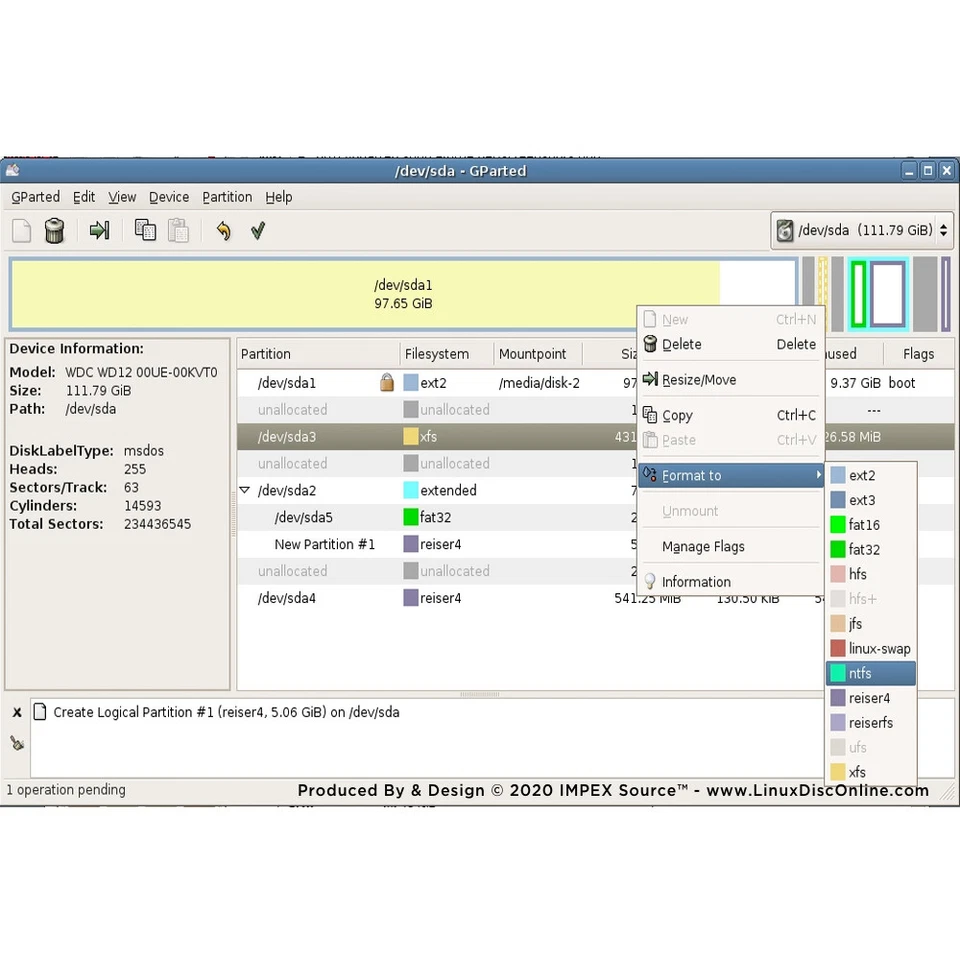Select the Resize/Move toolbar icon
This screenshot has width=960, height=960.
click(x=99, y=231)
